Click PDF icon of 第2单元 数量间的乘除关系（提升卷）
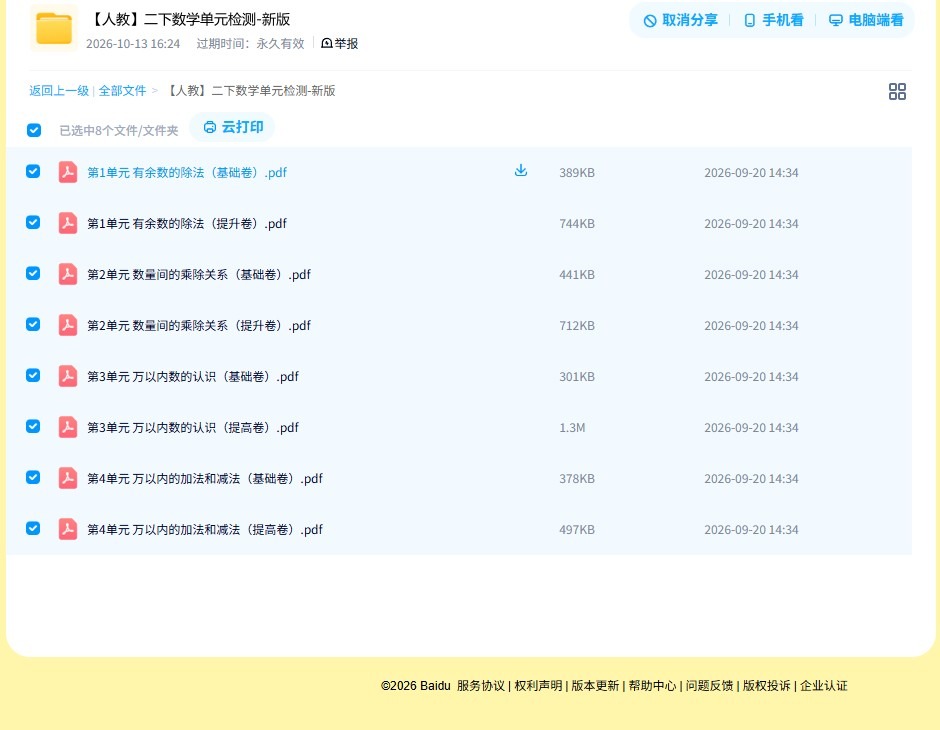The height and width of the screenshot is (730, 940). click(68, 325)
